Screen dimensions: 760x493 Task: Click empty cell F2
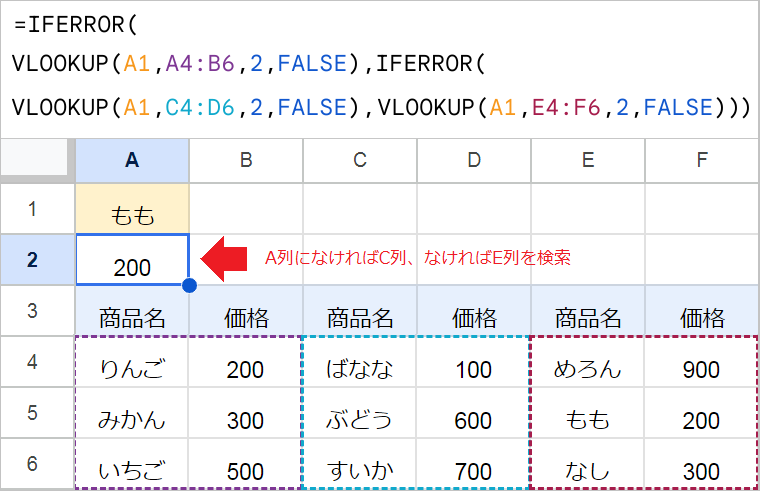tap(702, 260)
